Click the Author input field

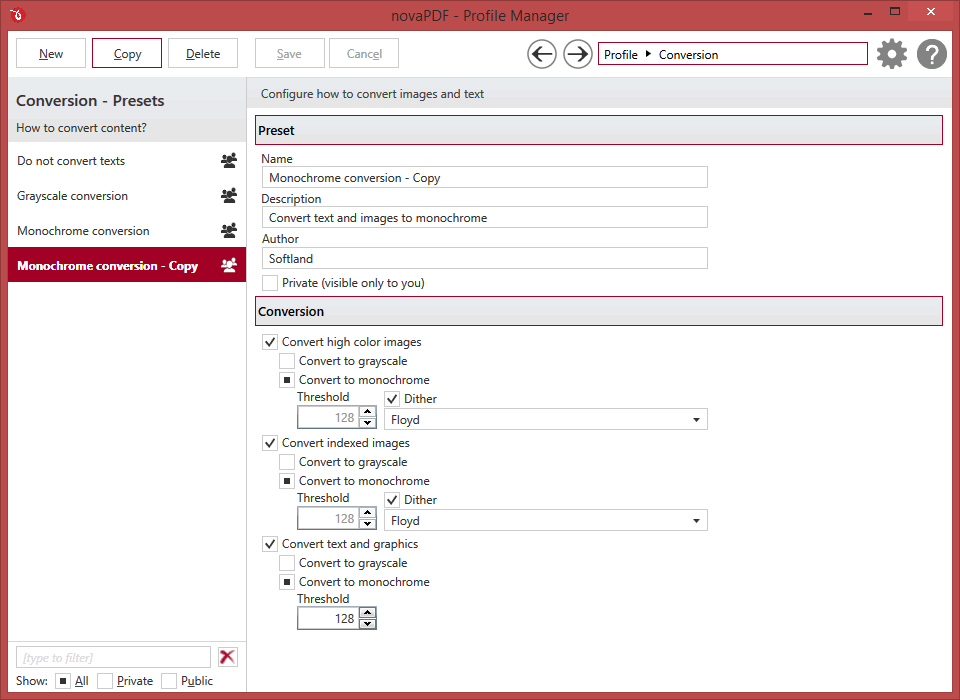pyautogui.click(x=484, y=258)
